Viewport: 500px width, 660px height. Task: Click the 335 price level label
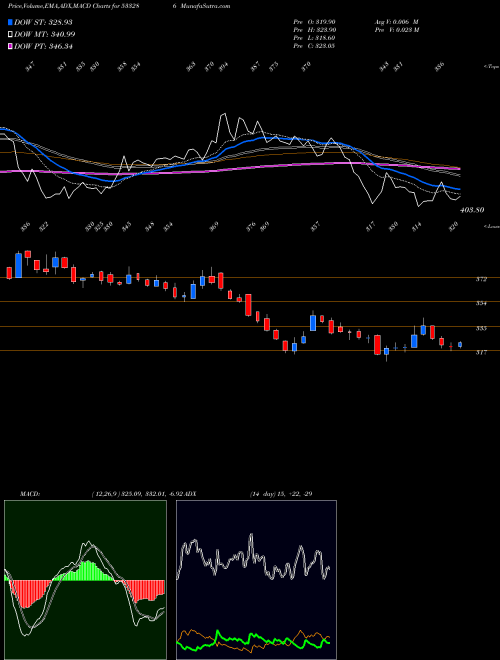click(481, 328)
